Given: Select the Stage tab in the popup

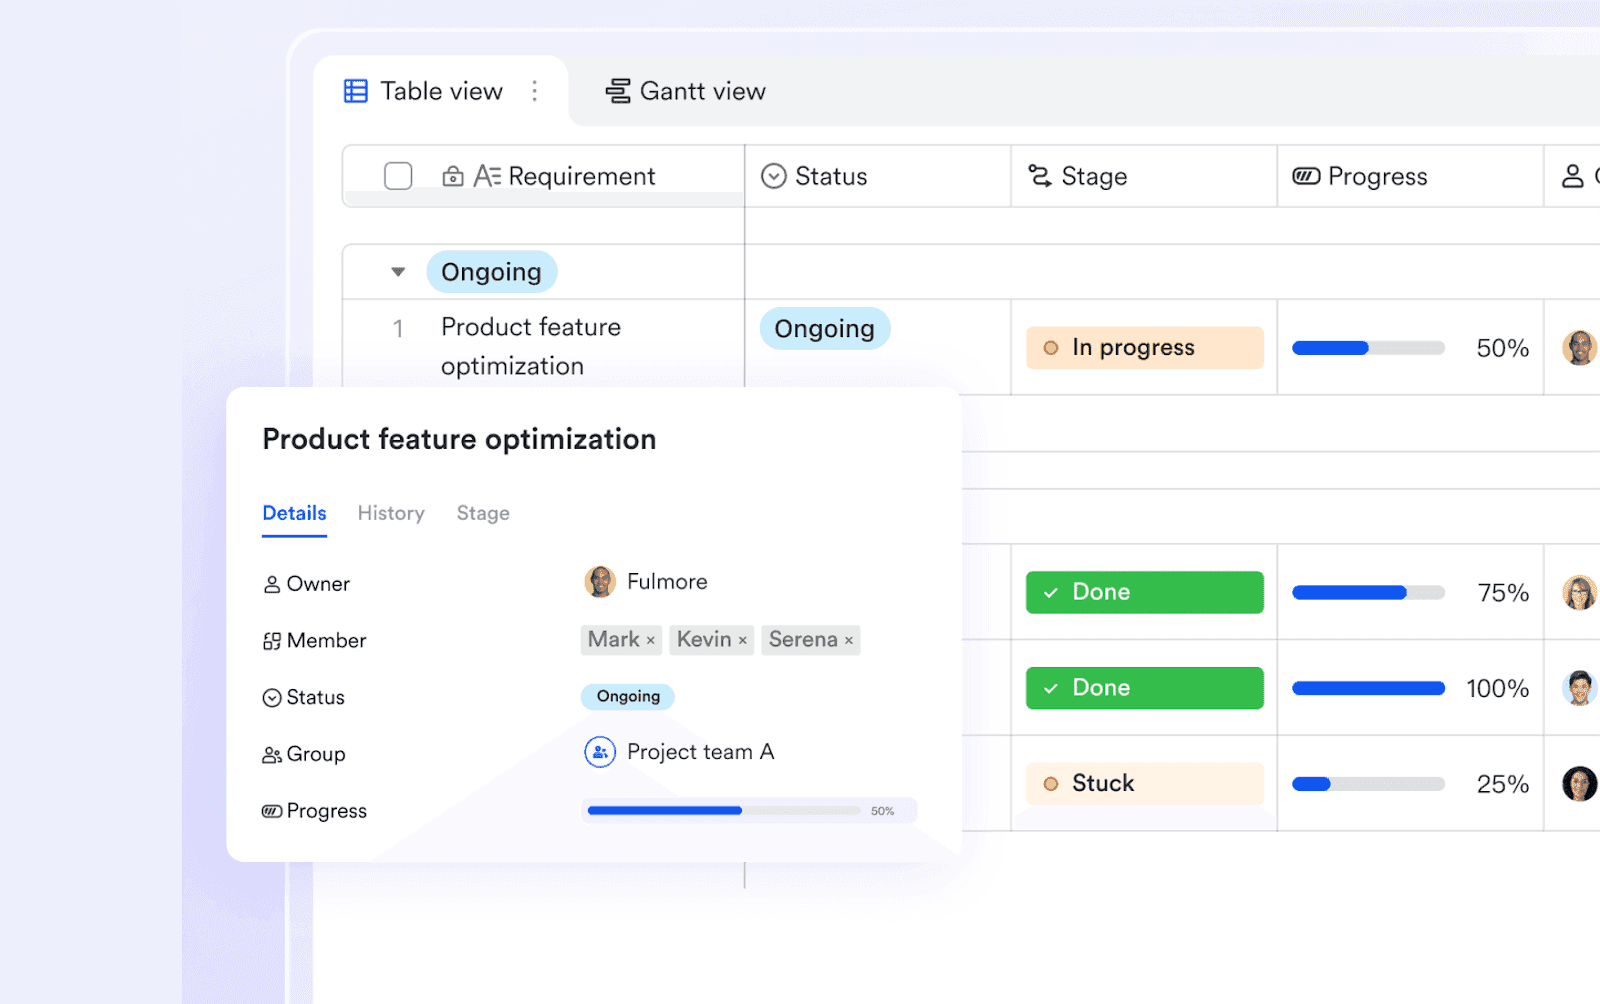Looking at the screenshot, I should tap(483, 513).
